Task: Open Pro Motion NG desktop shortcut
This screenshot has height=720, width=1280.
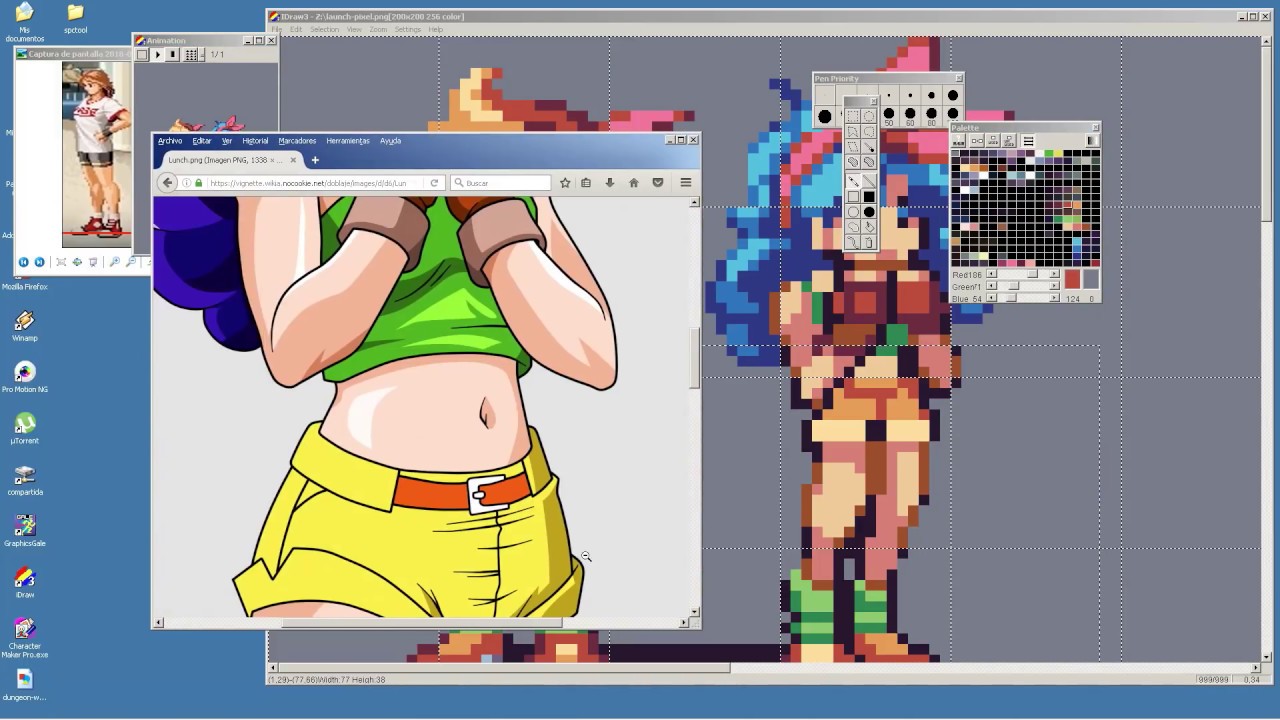Action: coord(24,377)
